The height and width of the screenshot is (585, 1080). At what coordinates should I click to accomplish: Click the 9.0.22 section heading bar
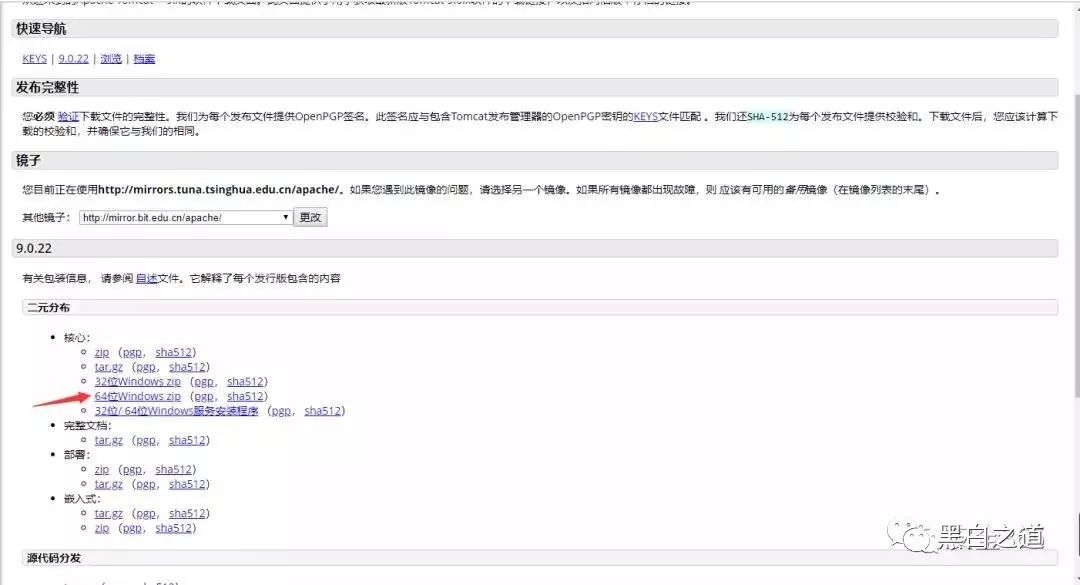(534, 248)
